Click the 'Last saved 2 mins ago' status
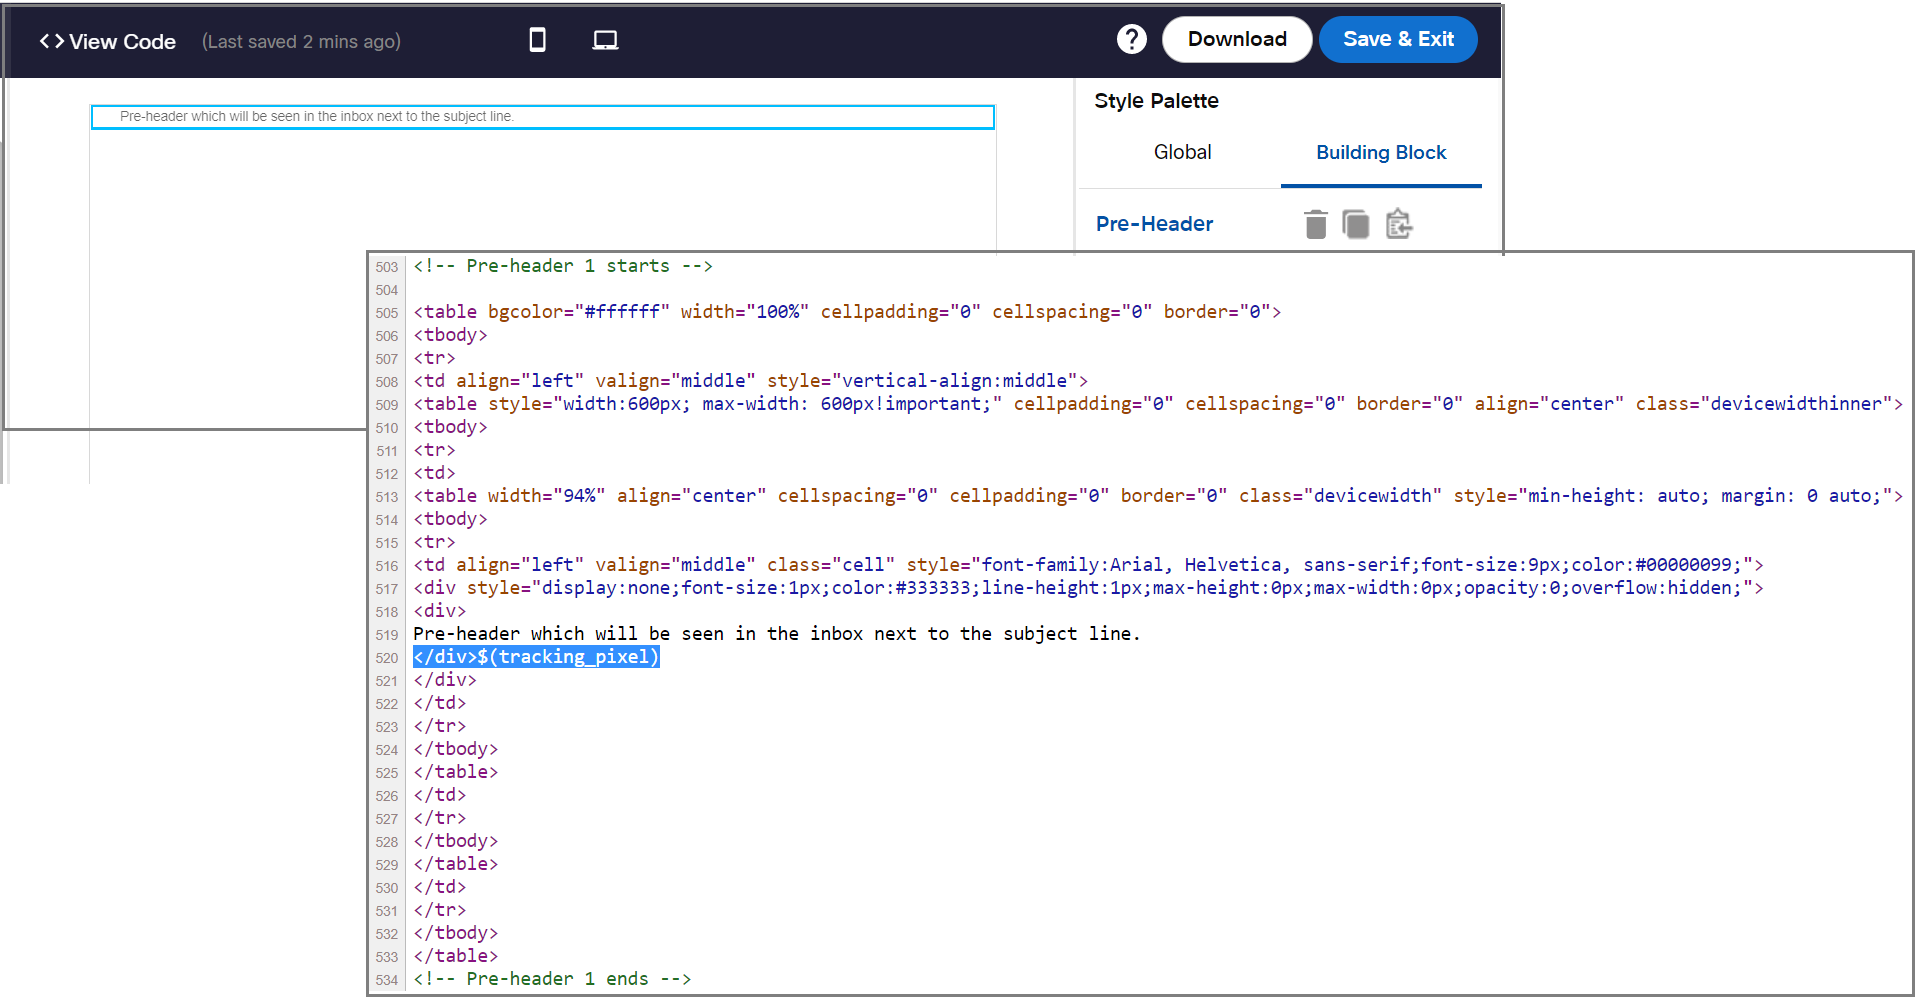 [x=301, y=42]
